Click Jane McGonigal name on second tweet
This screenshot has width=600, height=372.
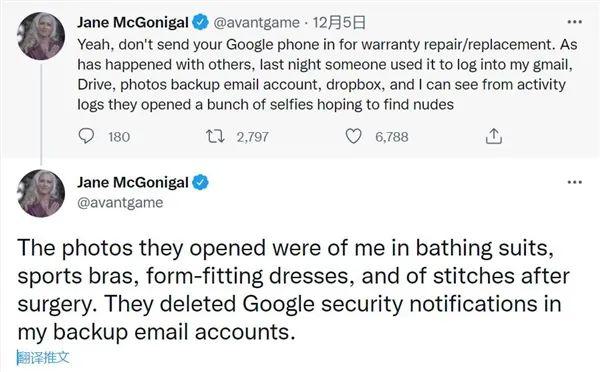(x=133, y=183)
